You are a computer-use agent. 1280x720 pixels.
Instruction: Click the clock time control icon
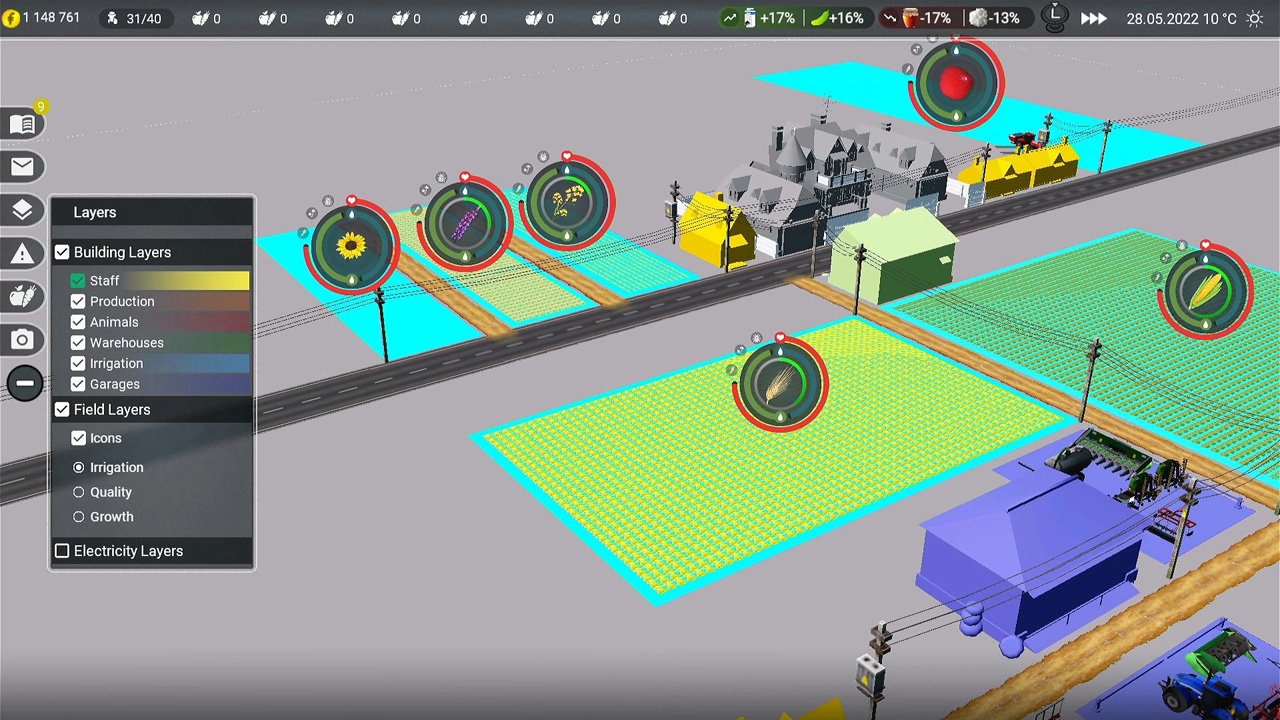1054,17
